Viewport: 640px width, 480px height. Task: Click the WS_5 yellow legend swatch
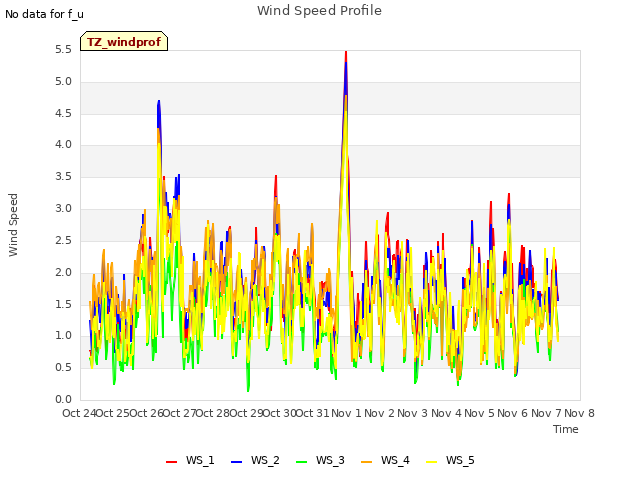coord(431,461)
